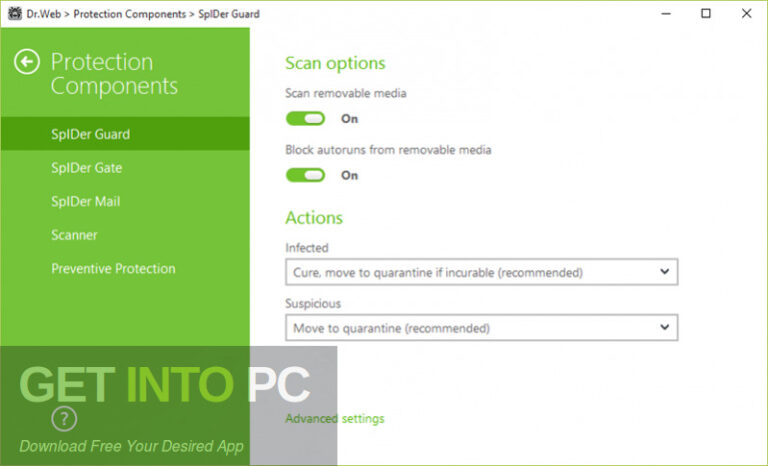Click the Protection Components heading

(x=114, y=74)
